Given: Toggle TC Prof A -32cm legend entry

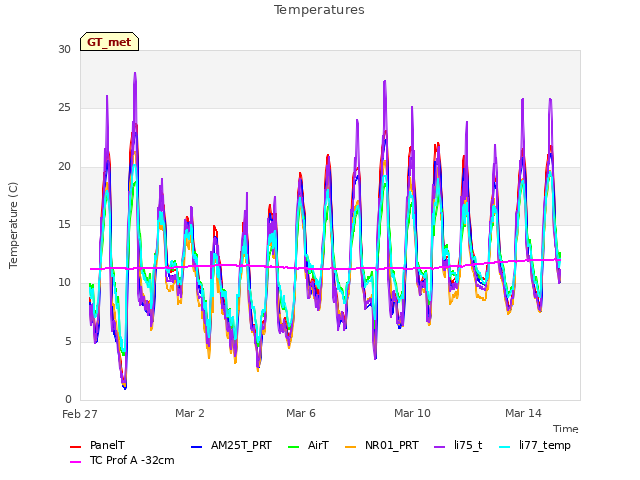Looking at the screenshot, I should click(x=132, y=460).
